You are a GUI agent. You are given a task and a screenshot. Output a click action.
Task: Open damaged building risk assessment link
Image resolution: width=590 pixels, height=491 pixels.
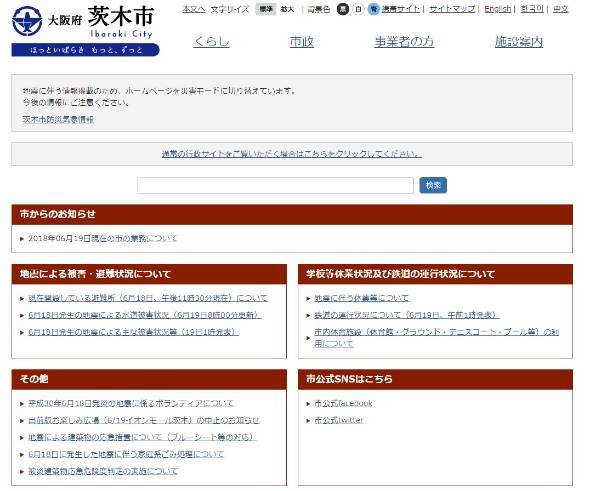(103, 471)
